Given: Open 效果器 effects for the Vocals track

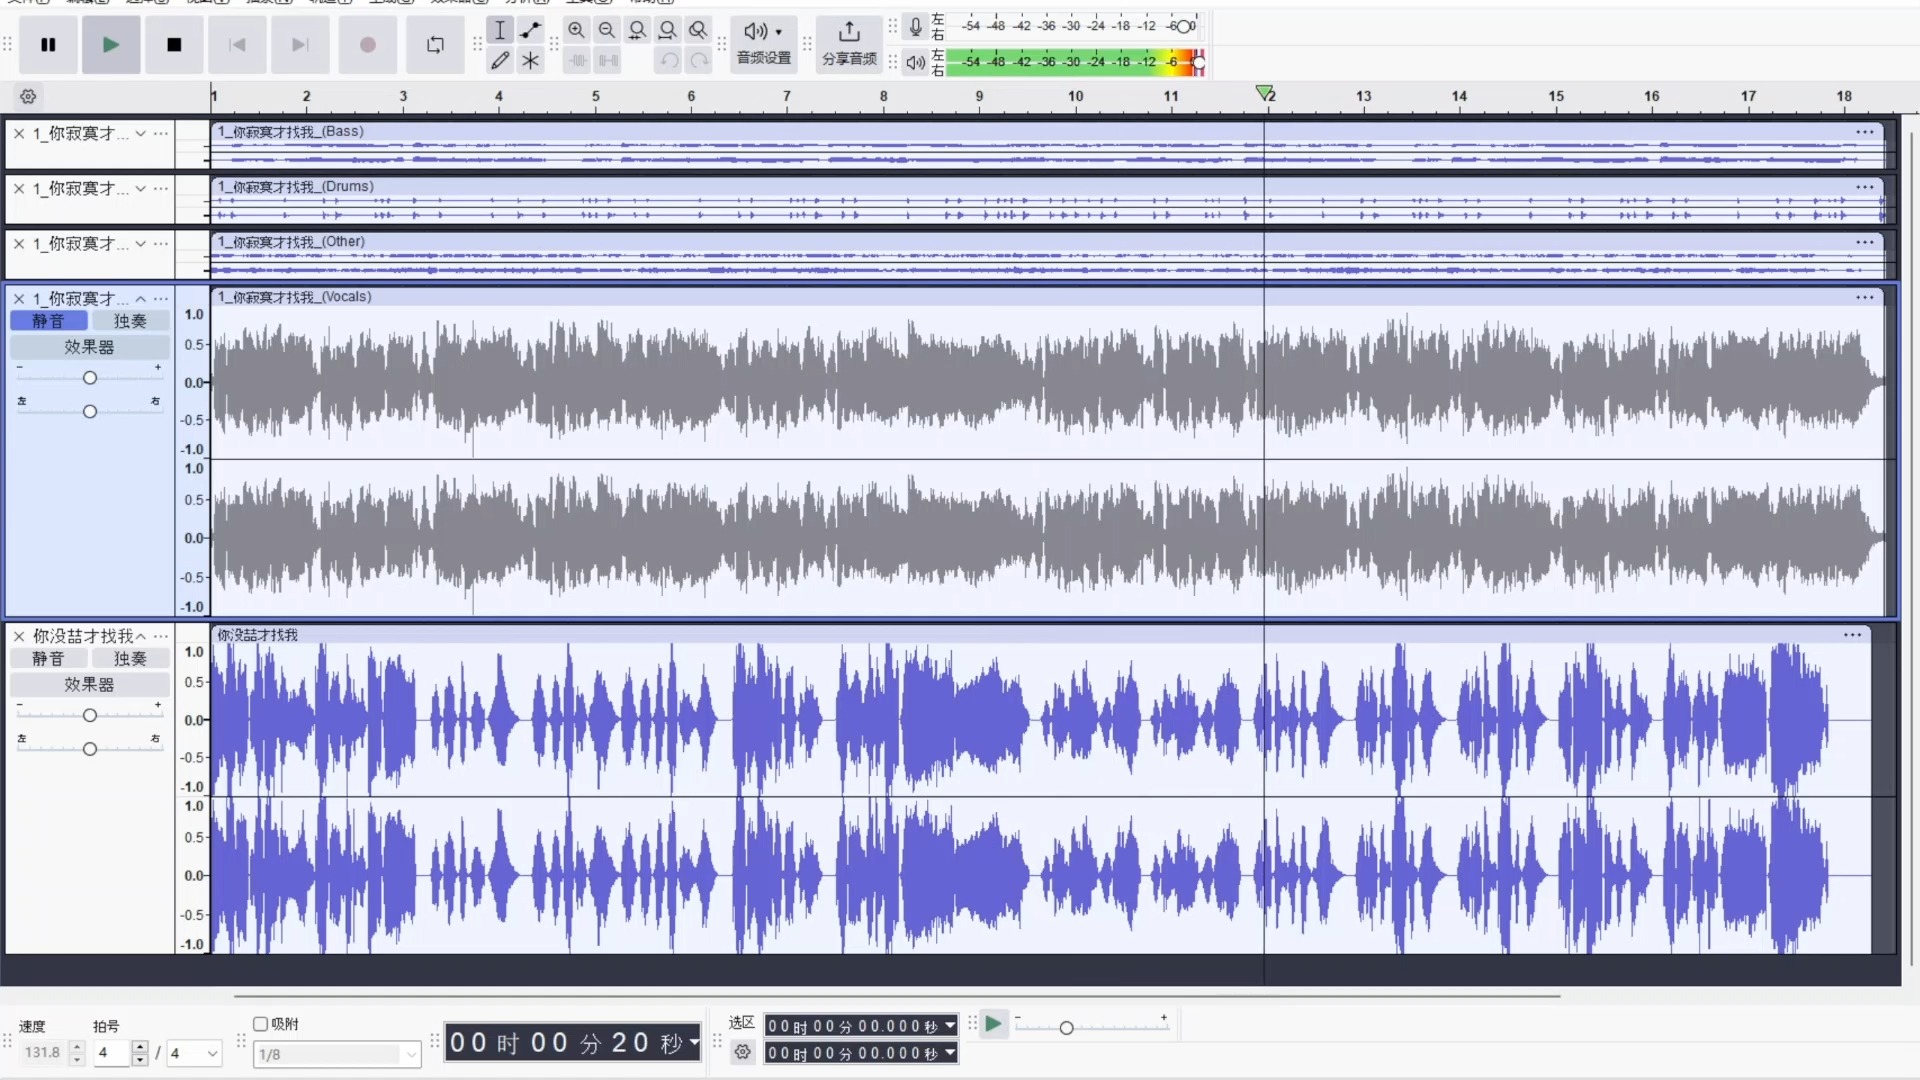Looking at the screenshot, I should [89, 347].
